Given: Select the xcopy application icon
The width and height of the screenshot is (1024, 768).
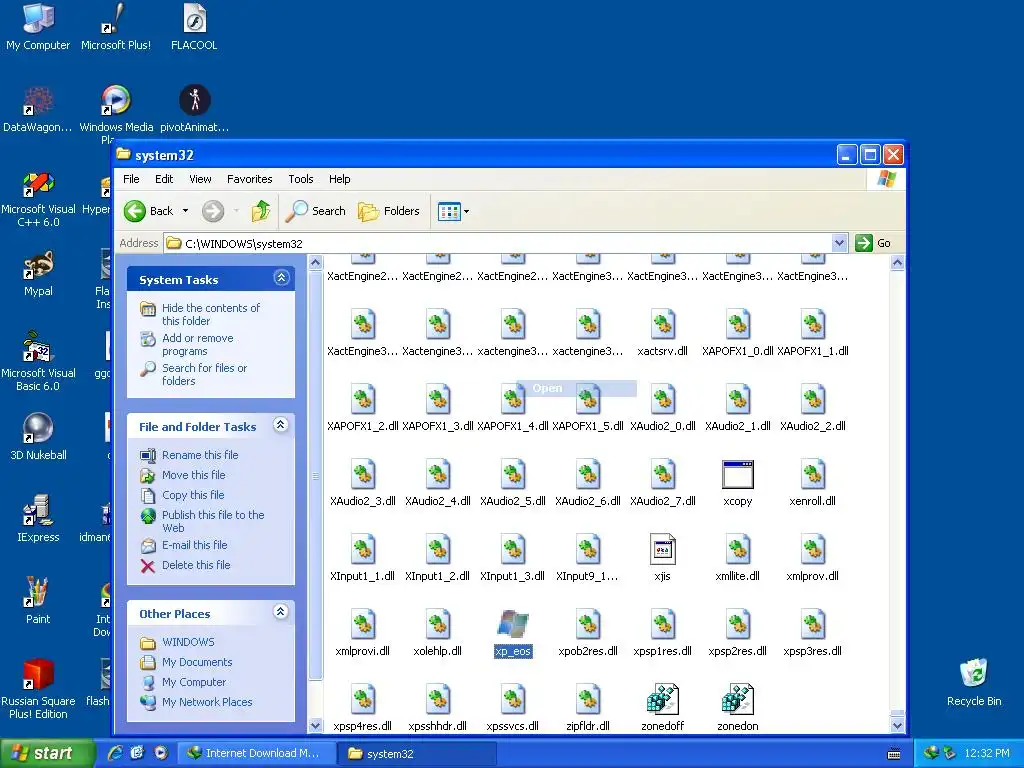Looking at the screenshot, I should (x=737, y=475).
